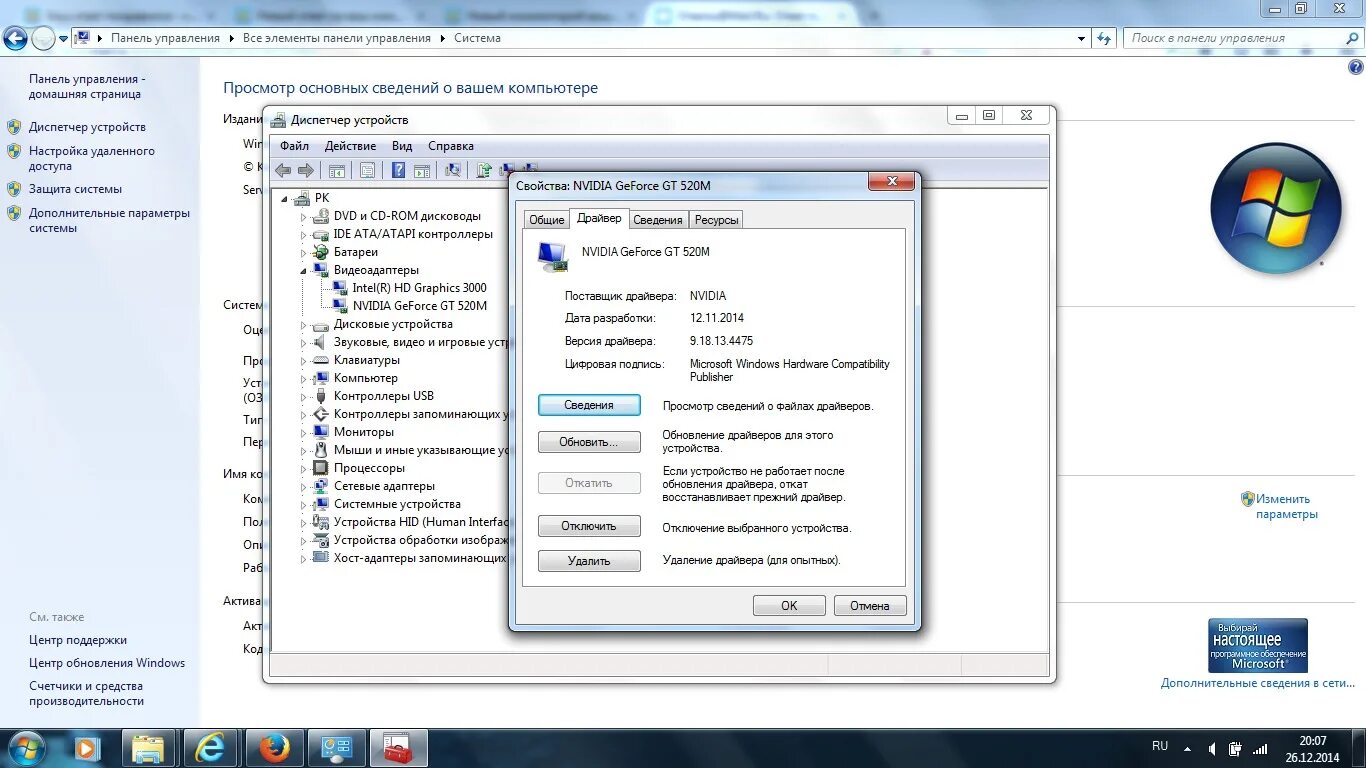Open Настройка удаленного доступа link
Image resolution: width=1366 pixels, height=768 pixels.
tap(92, 159)
